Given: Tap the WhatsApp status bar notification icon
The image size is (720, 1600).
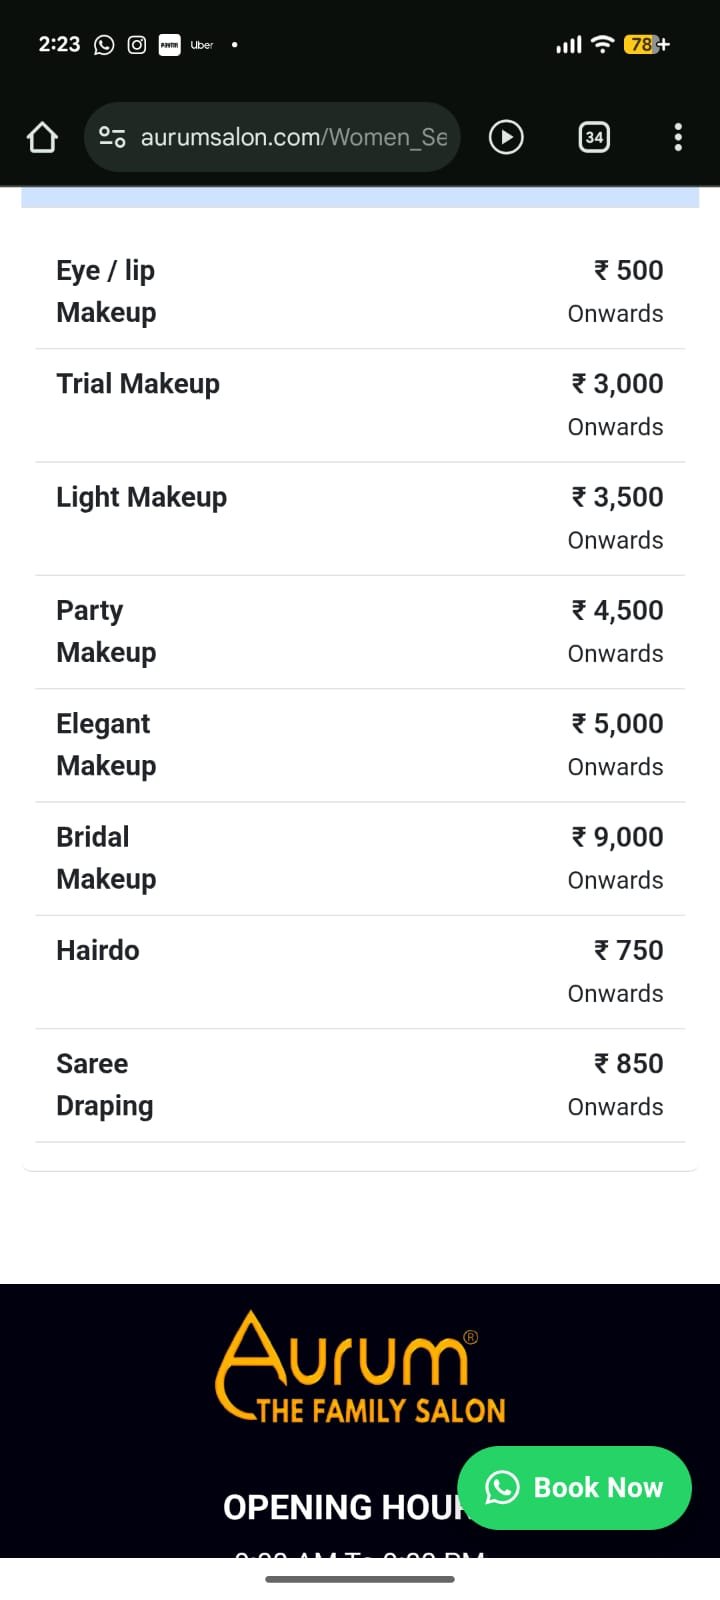Looking at the screenshot, I should point(104,45).
